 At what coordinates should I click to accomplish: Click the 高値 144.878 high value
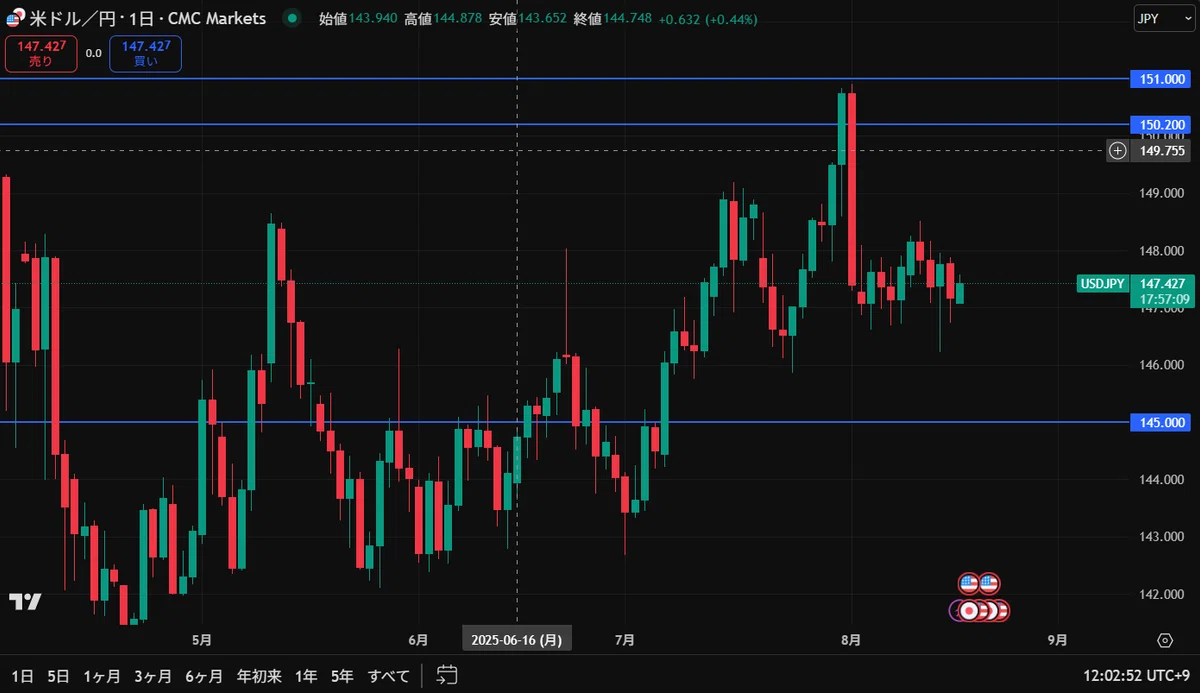(x=443, y=19)
